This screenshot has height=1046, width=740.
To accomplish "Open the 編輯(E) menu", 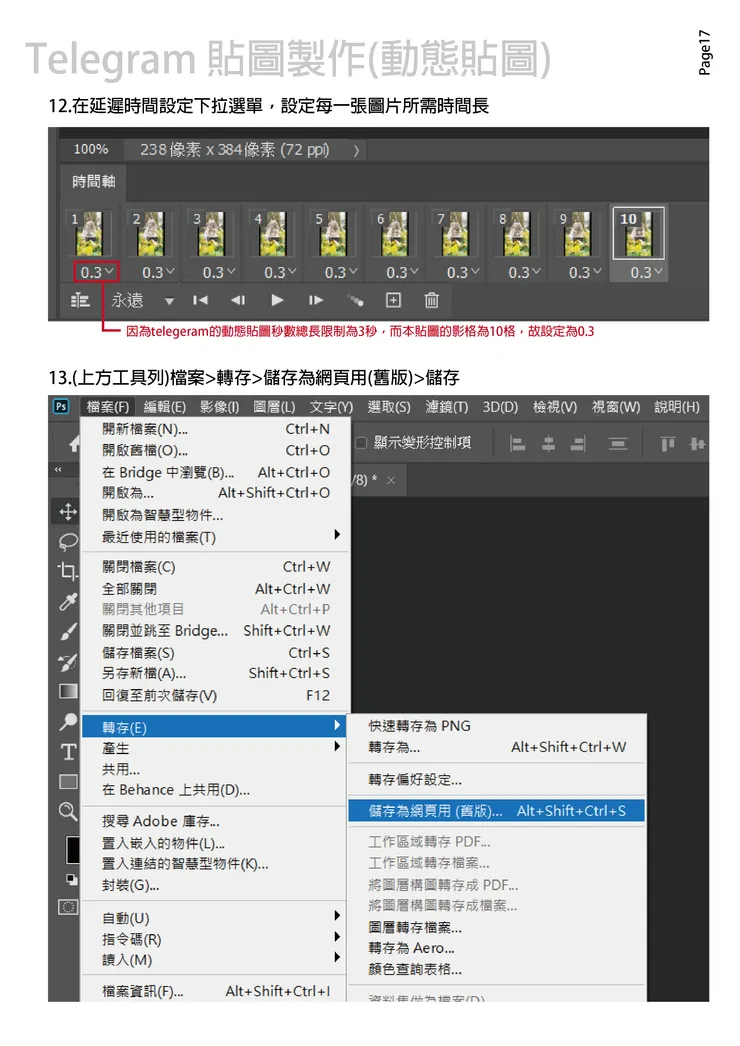I will 165,407.
